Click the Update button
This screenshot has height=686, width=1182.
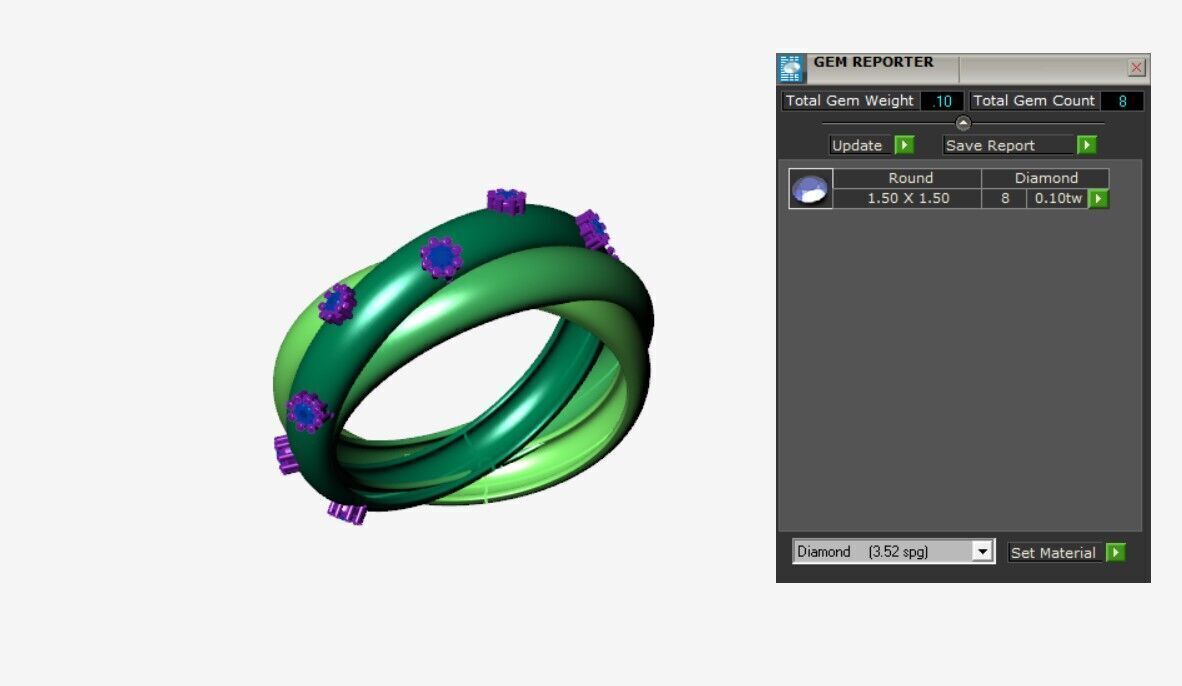[x=859, y=145]
